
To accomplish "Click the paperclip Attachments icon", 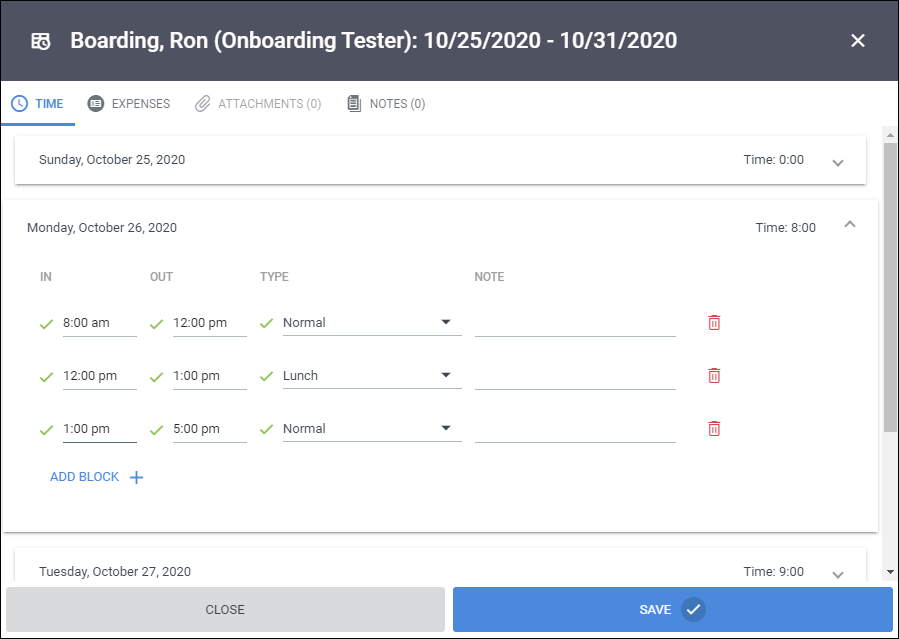I will tap(202, 104).
